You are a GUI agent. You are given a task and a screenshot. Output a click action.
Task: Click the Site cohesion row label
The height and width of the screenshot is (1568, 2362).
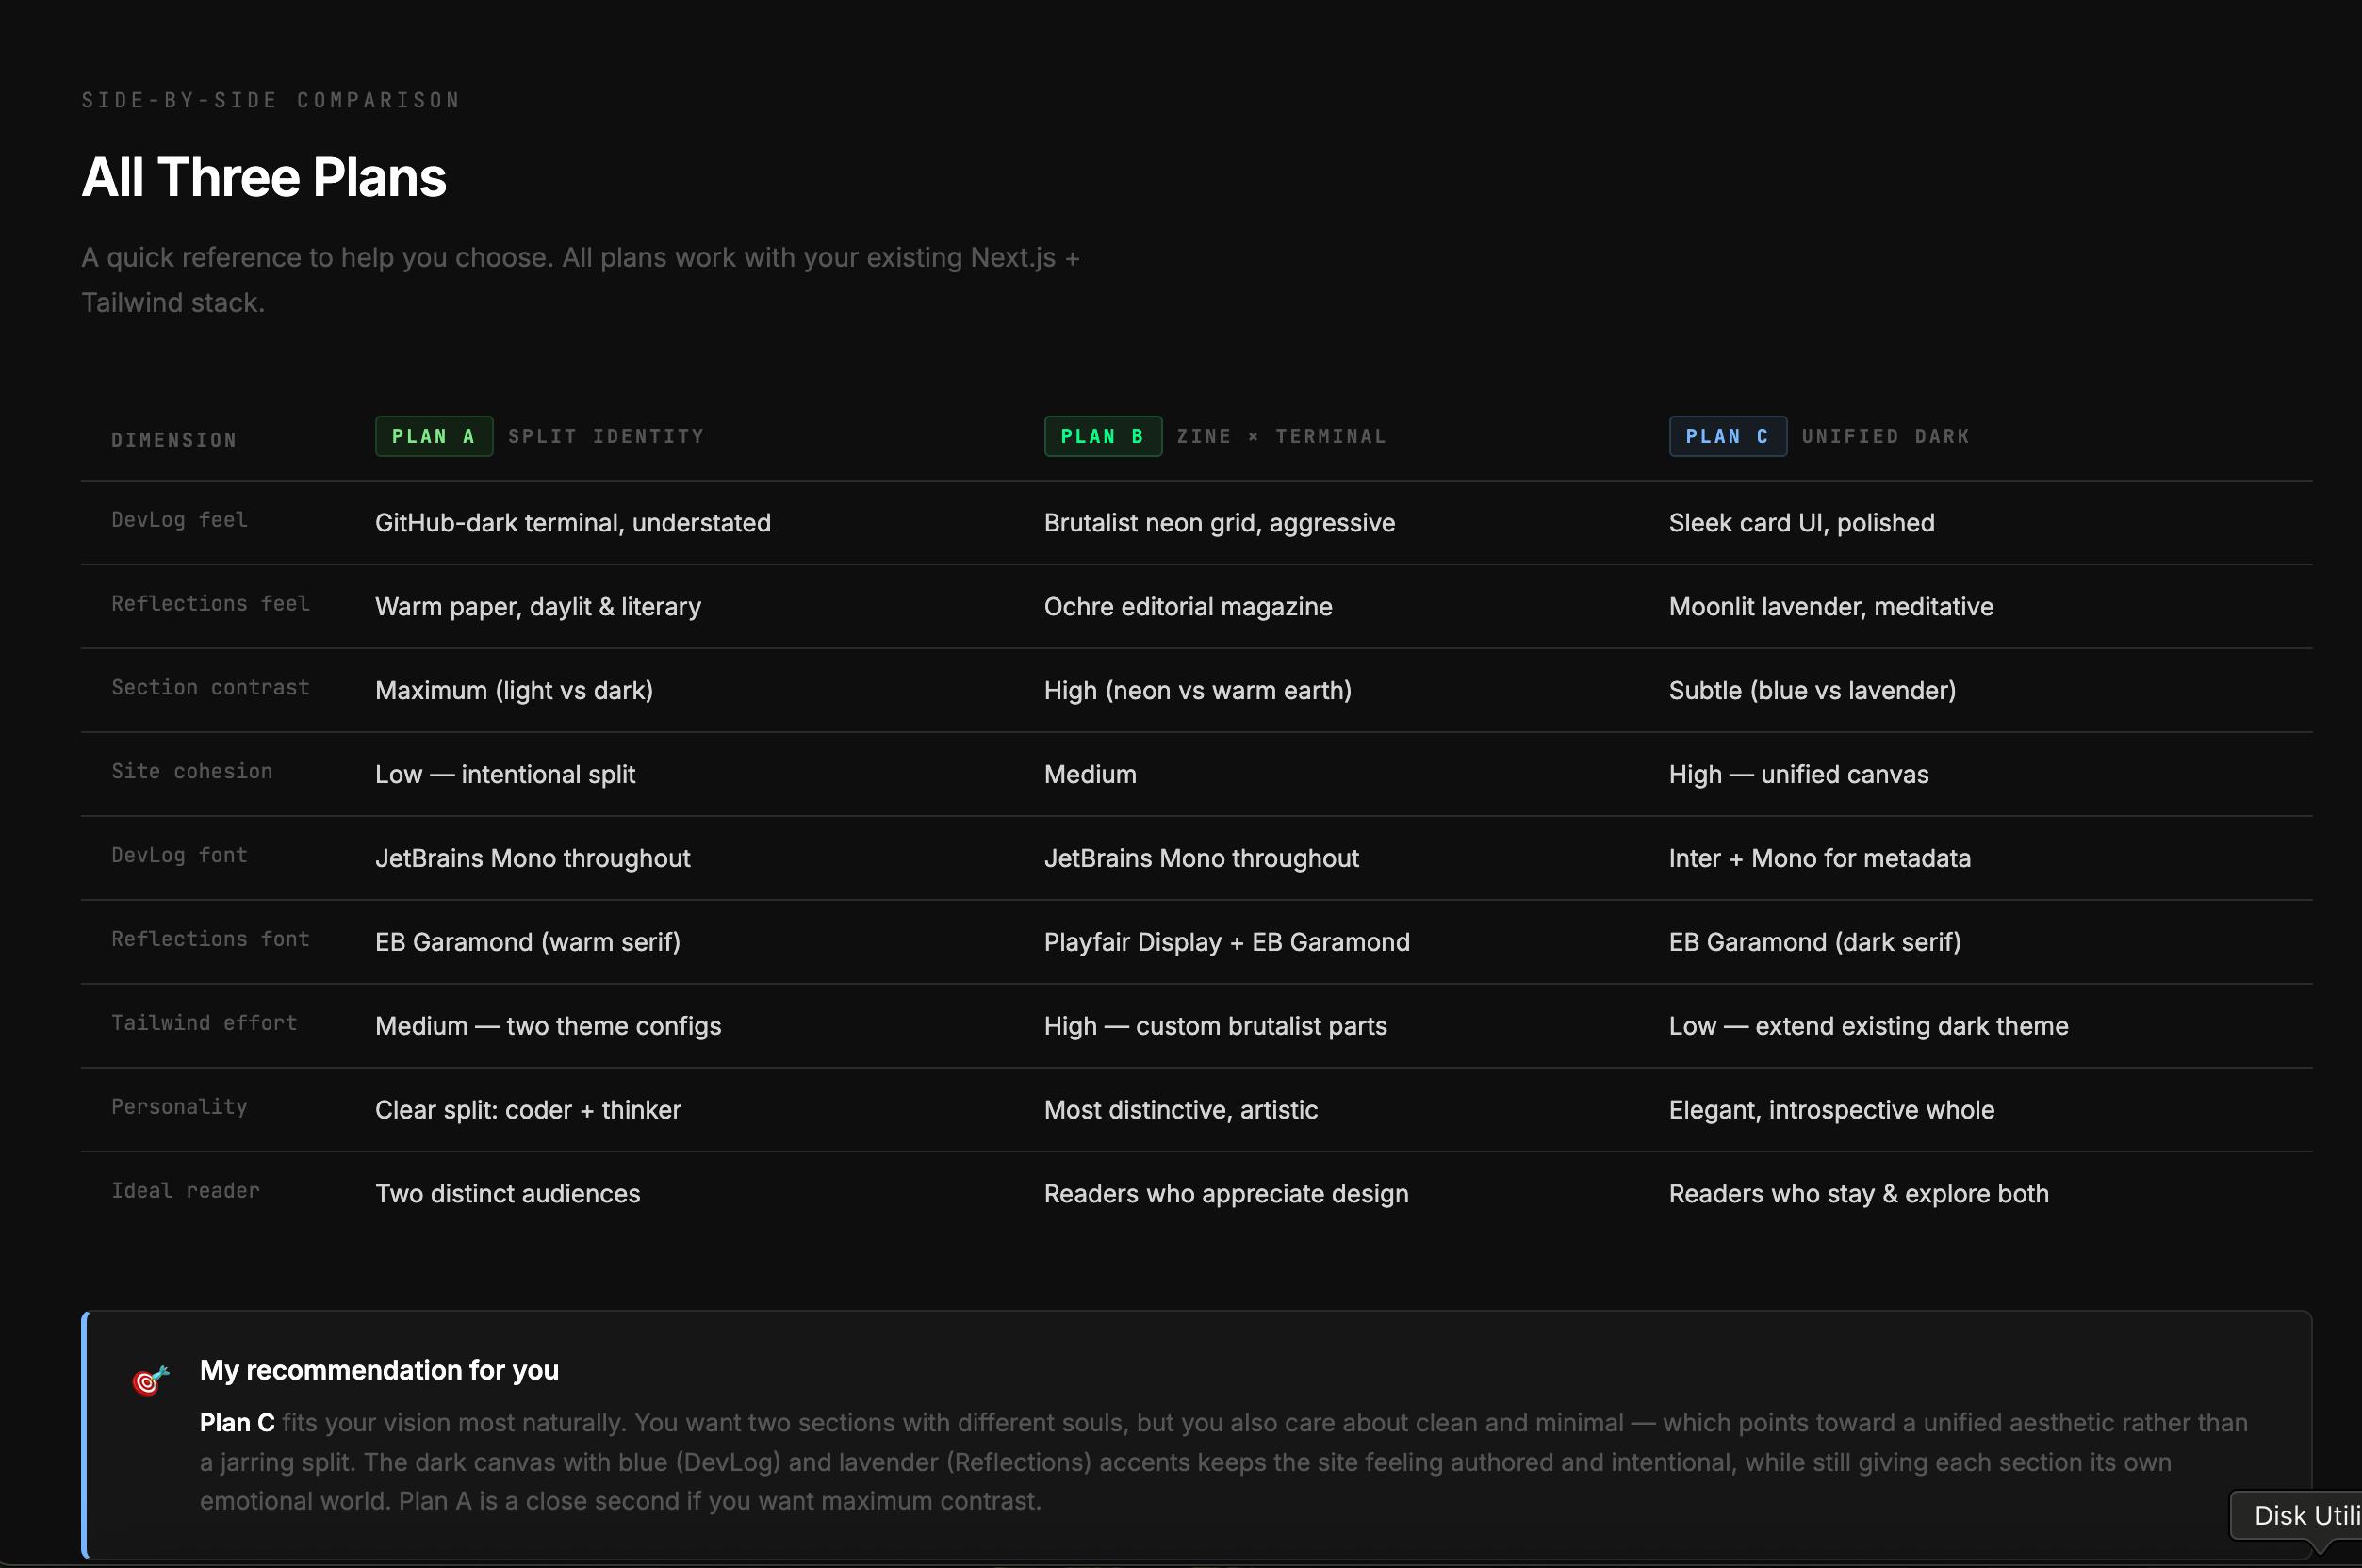pyautogui.click(x=191, y=772)
